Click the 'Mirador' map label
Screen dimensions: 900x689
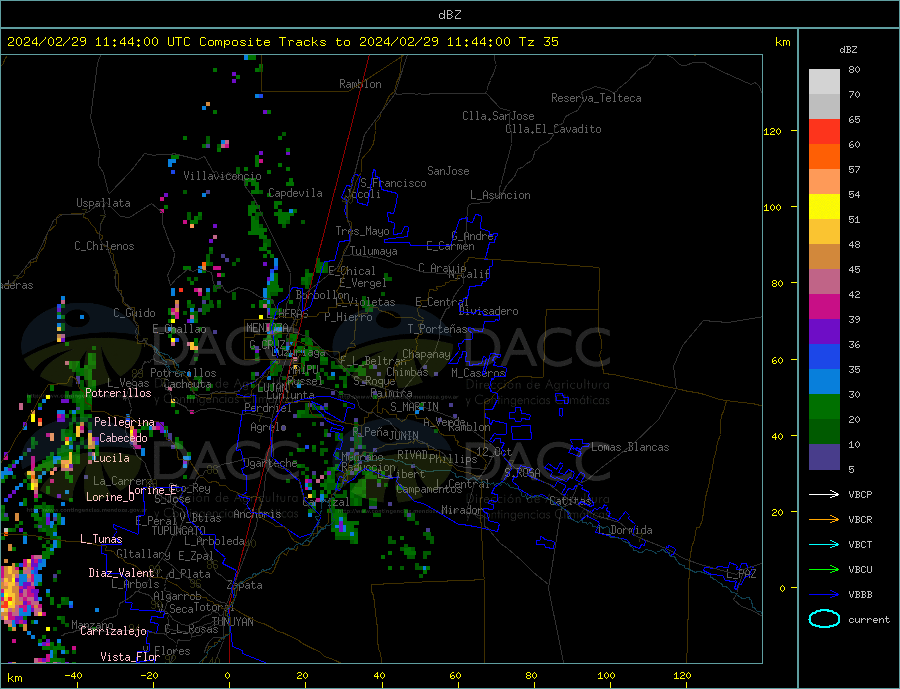(463, 510)
